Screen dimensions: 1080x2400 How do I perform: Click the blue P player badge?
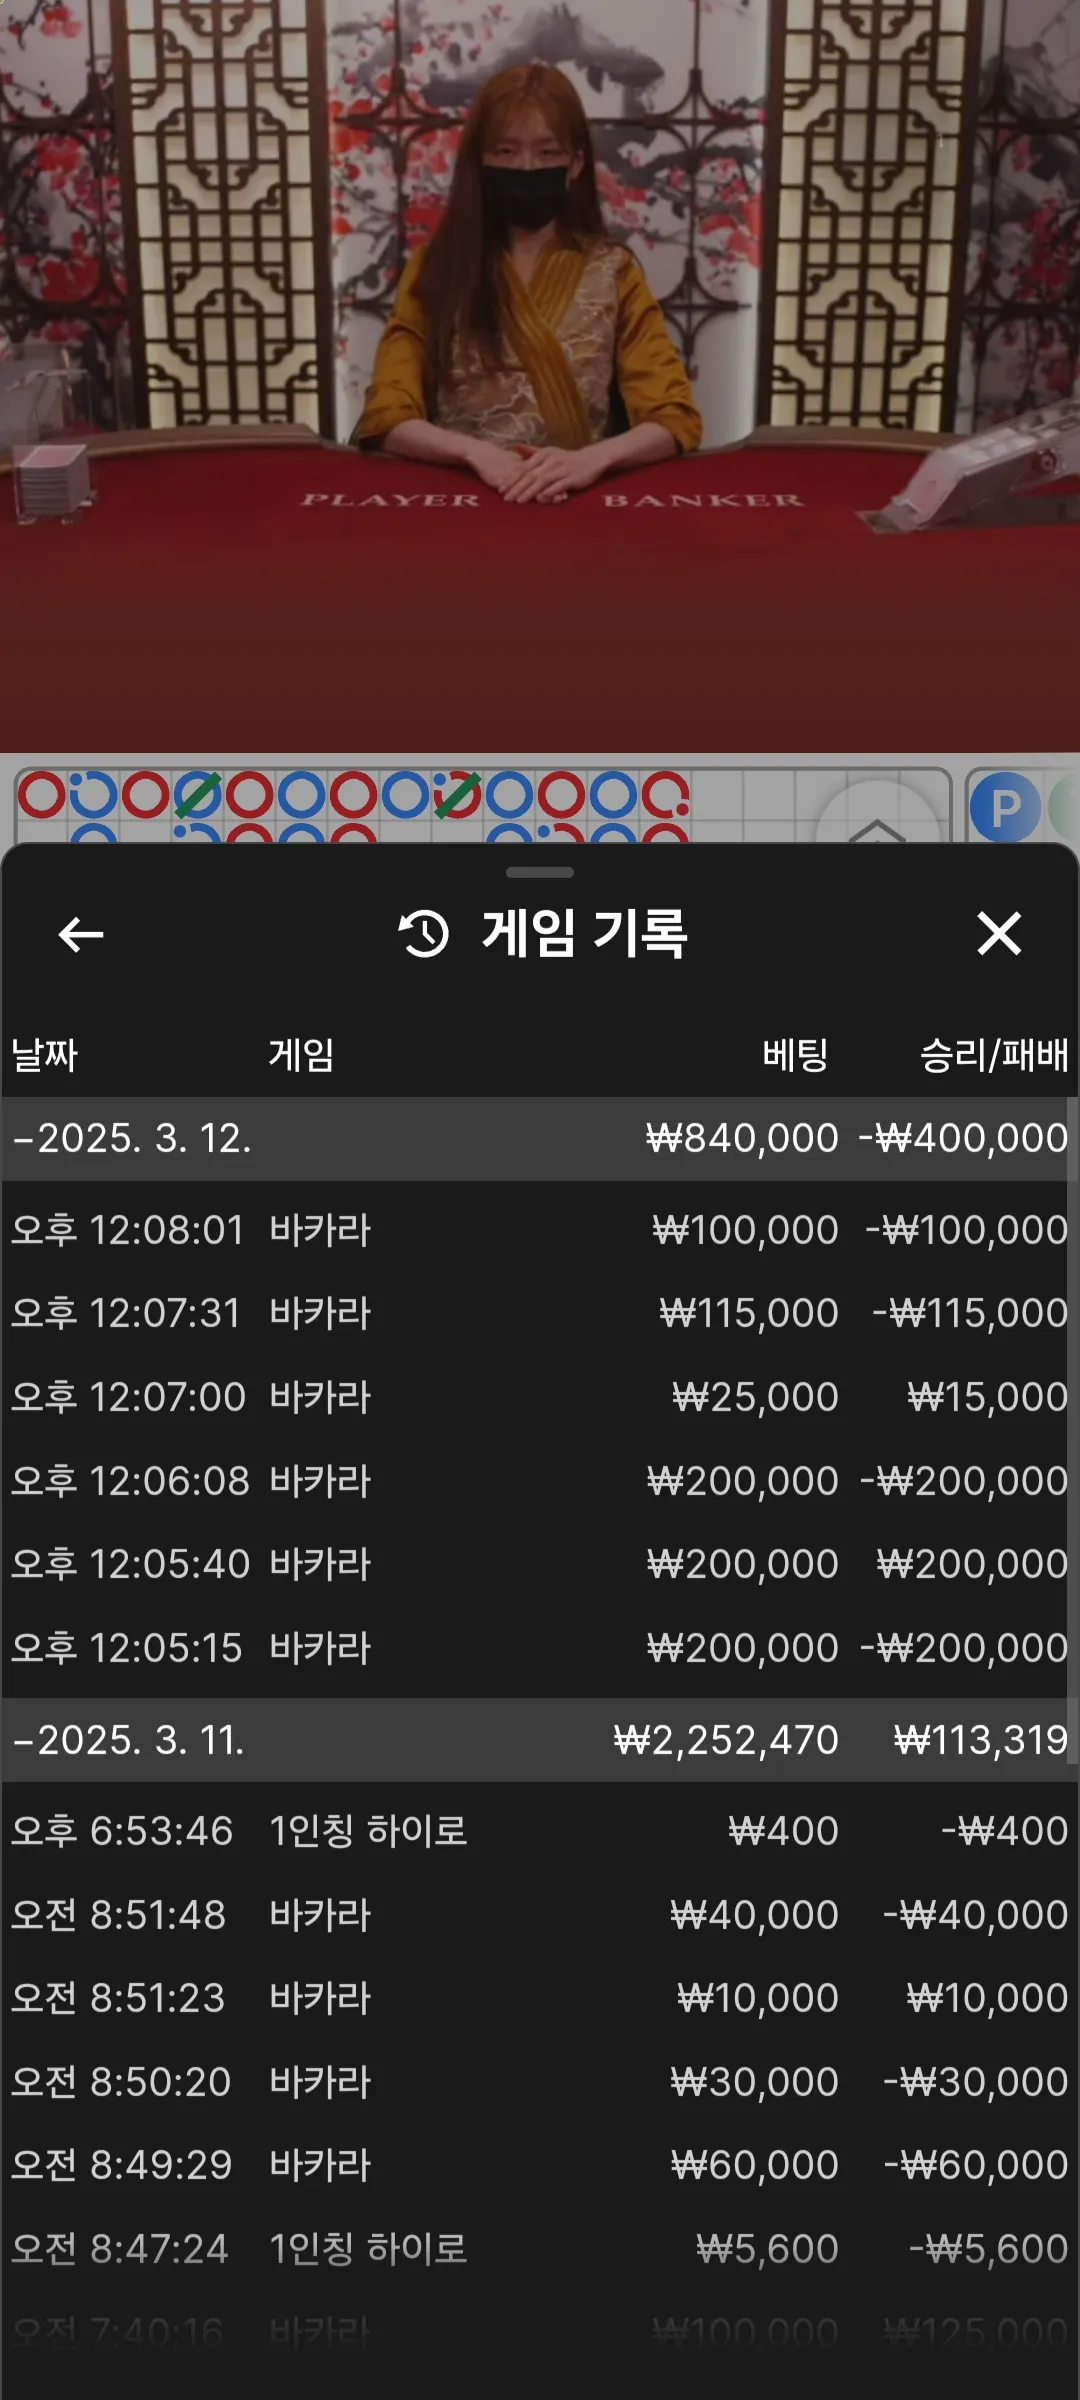(1004, 807)
